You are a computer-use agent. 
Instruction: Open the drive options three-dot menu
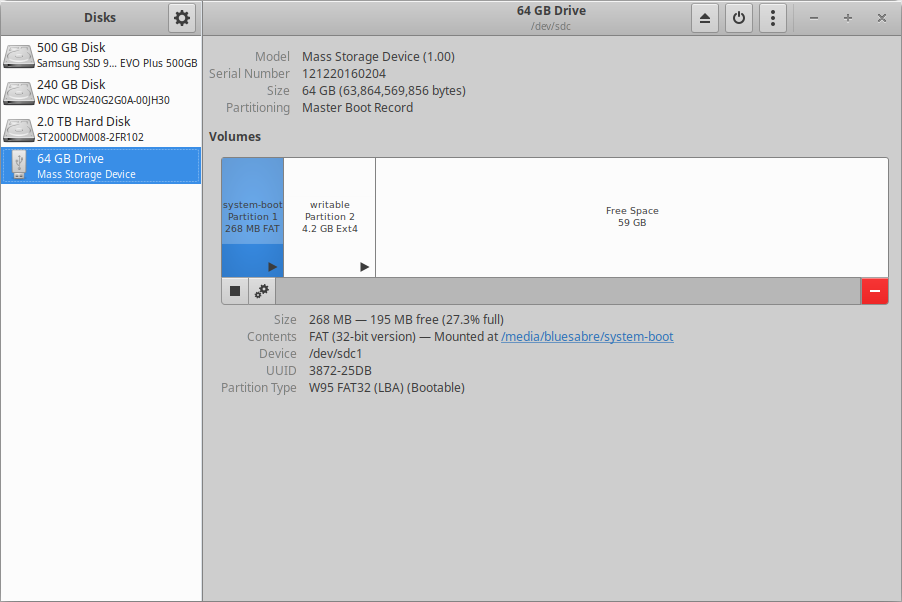tap(773, 17)
